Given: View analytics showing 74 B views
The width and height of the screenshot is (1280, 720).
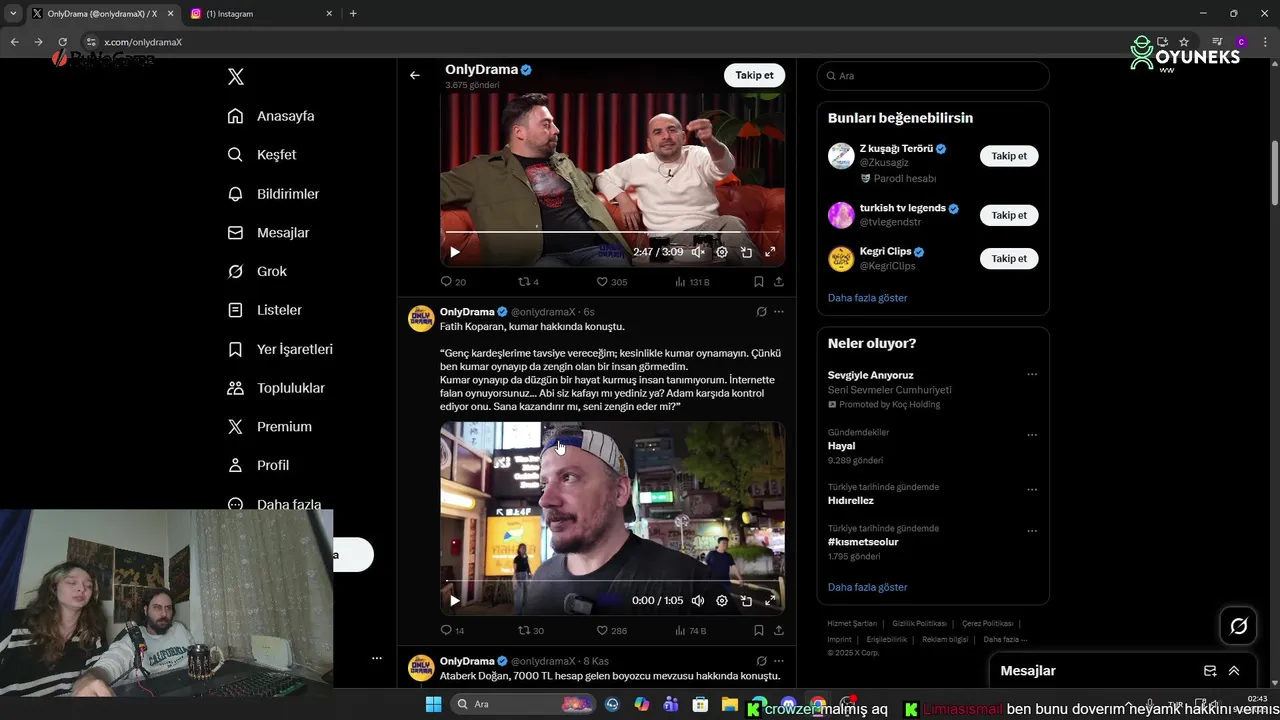Looking at the screenshot, I should click(691, 631).
